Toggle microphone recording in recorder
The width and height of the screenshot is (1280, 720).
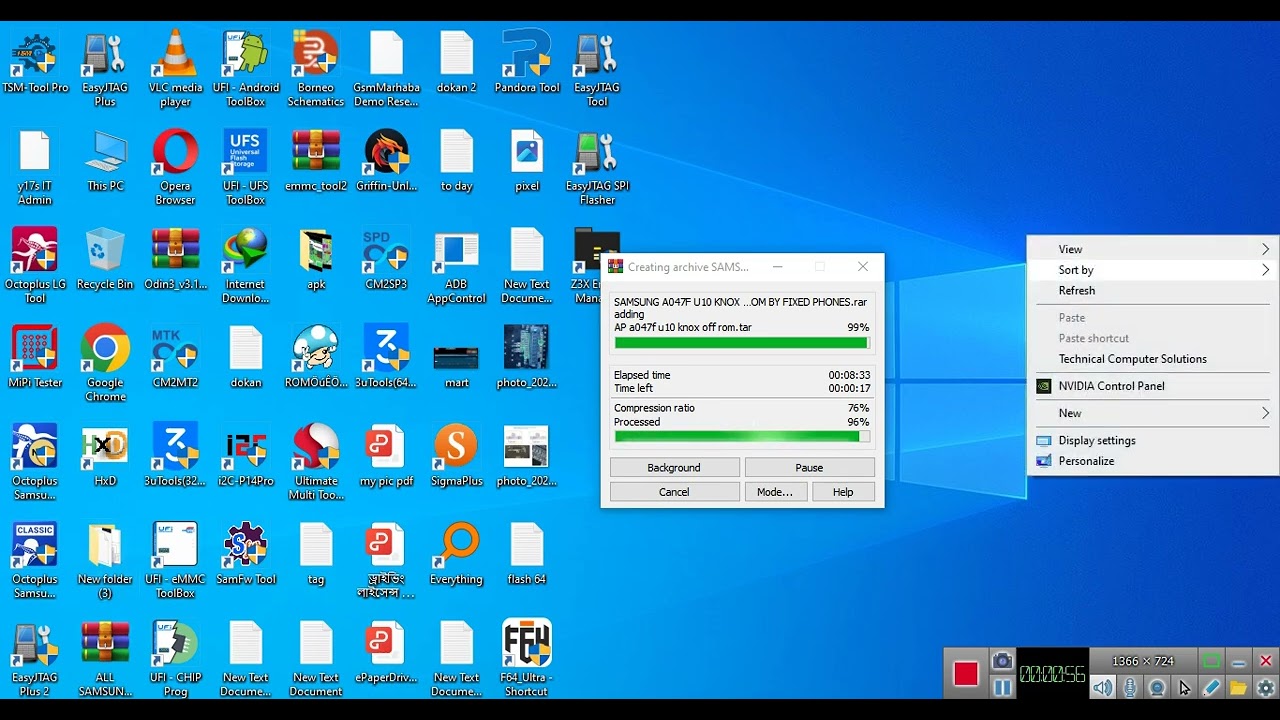[1130, 688]
